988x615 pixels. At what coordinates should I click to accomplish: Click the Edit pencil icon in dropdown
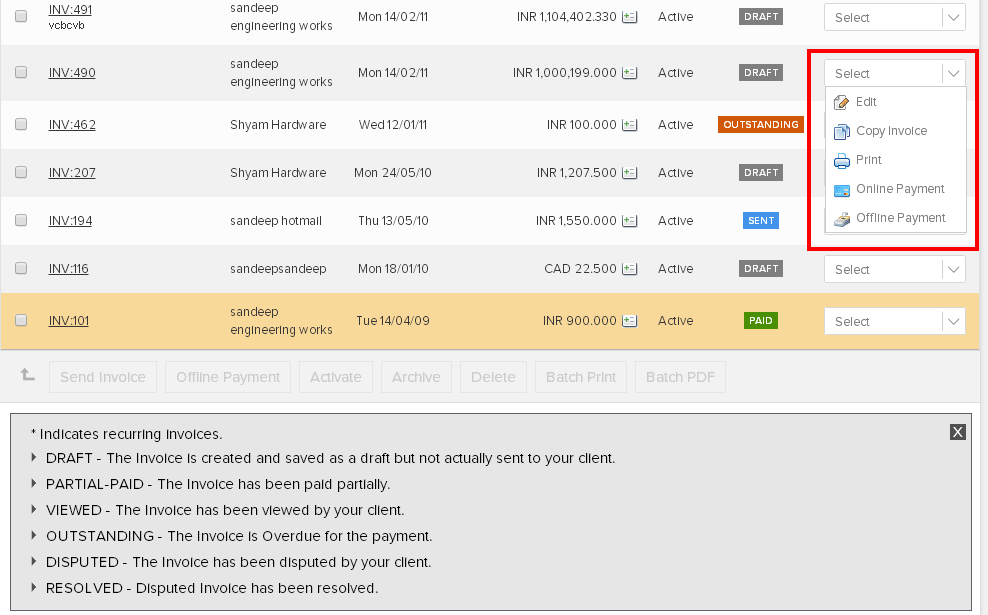tap(841, 102)
